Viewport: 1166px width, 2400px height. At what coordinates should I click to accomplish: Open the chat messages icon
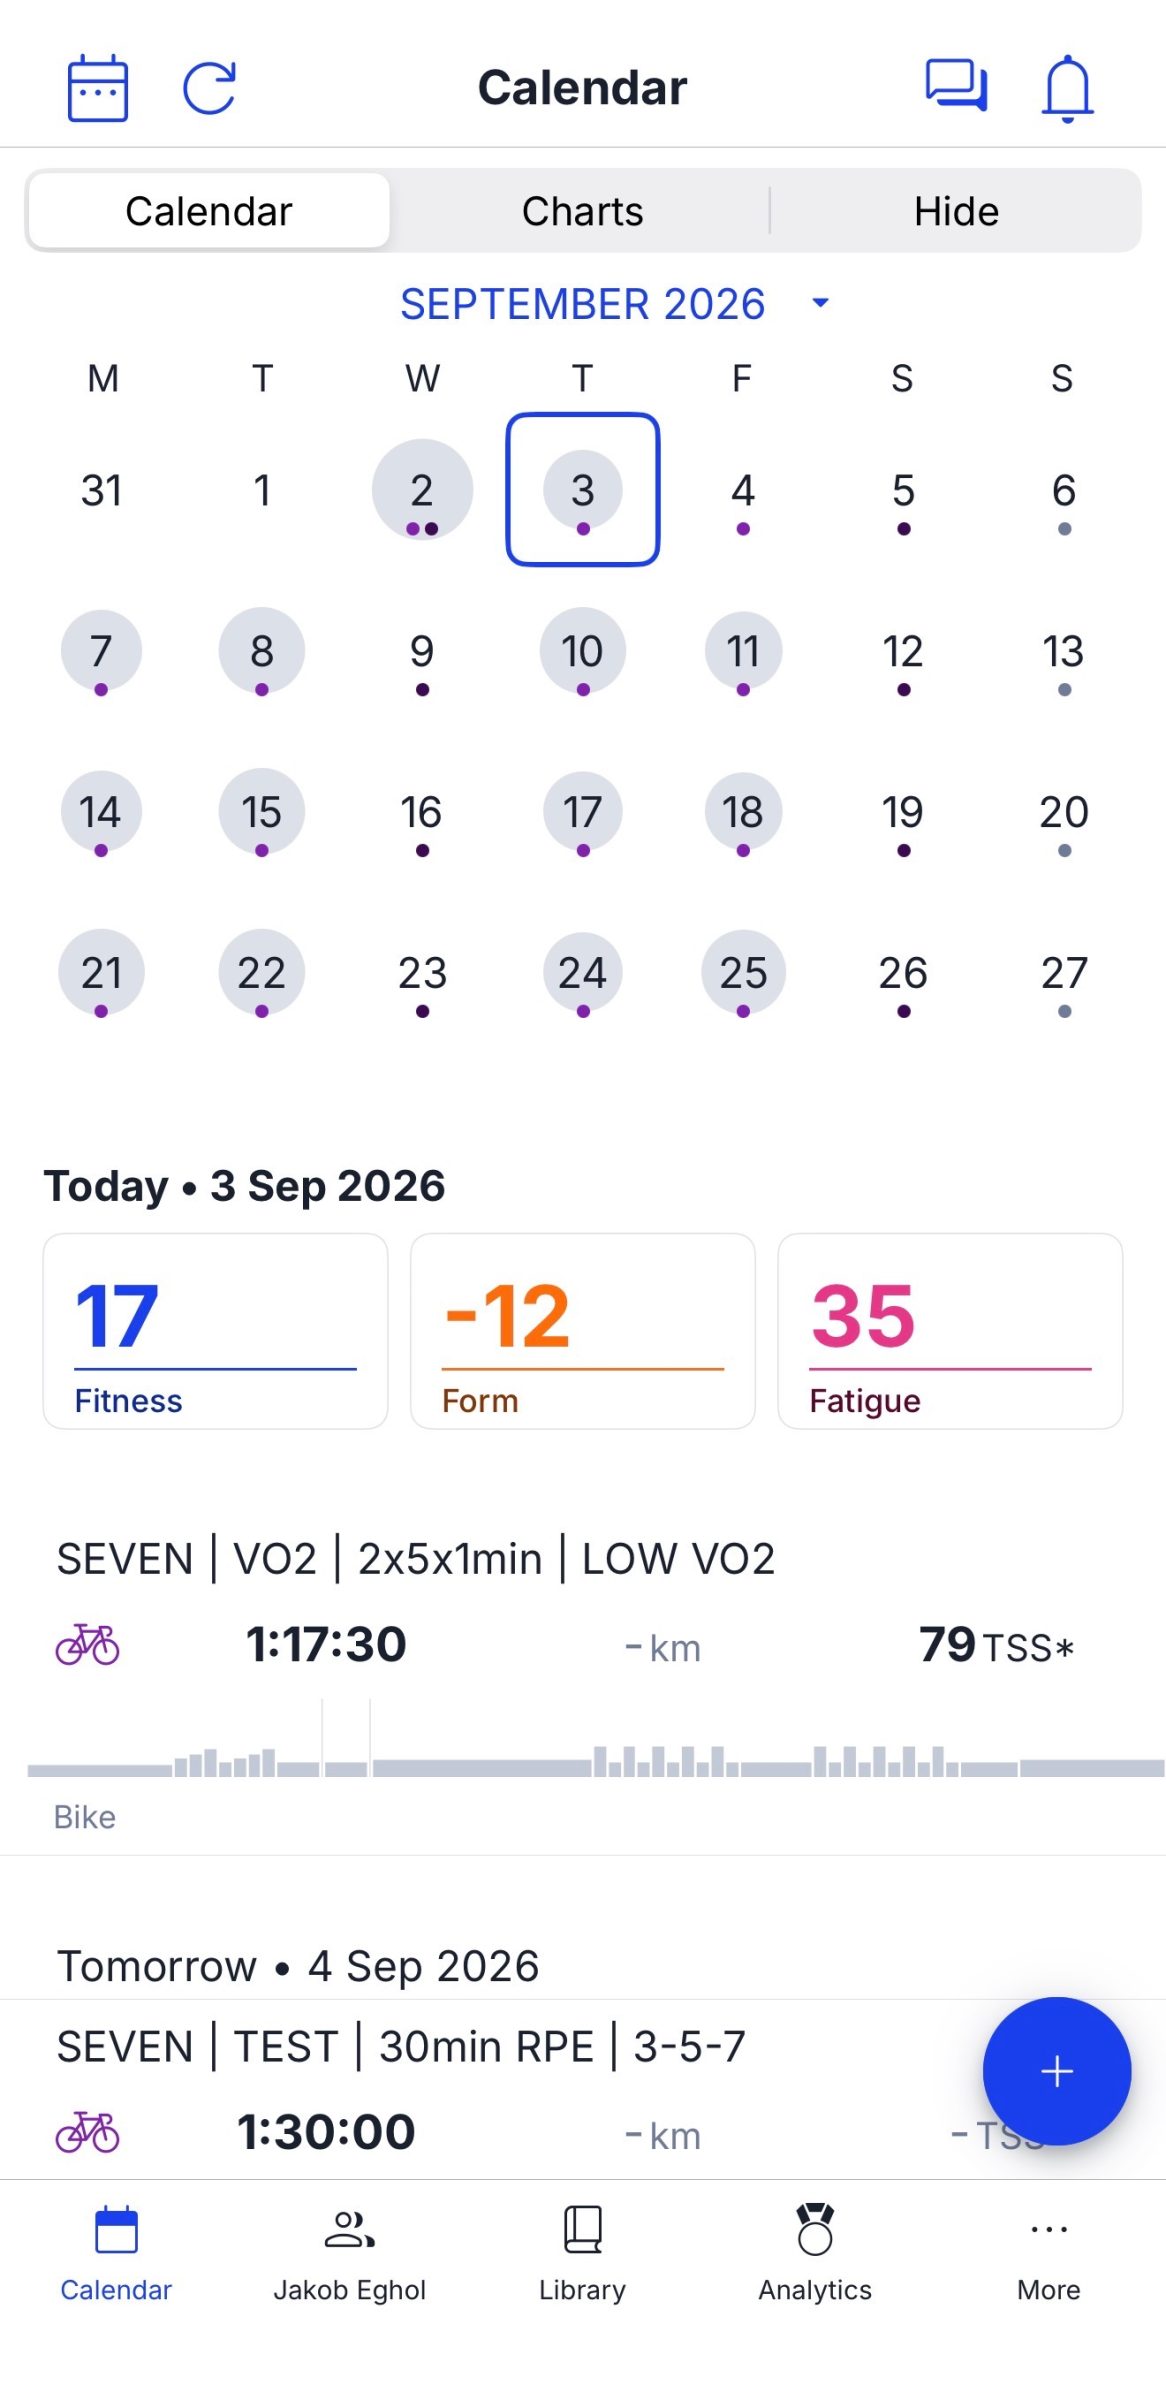[957, 85]
